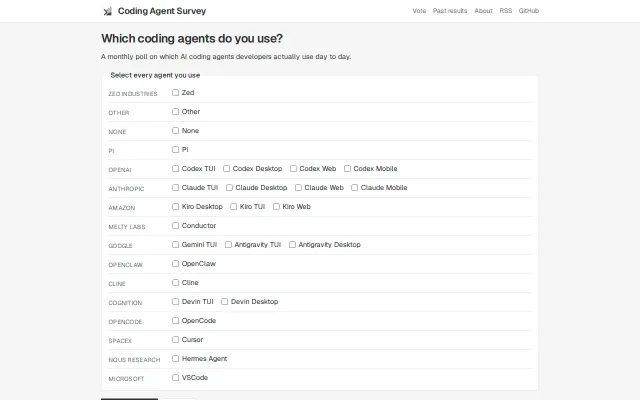Check the Codex Web option
The height and width of the screenshot is (400, 640).
293,169
